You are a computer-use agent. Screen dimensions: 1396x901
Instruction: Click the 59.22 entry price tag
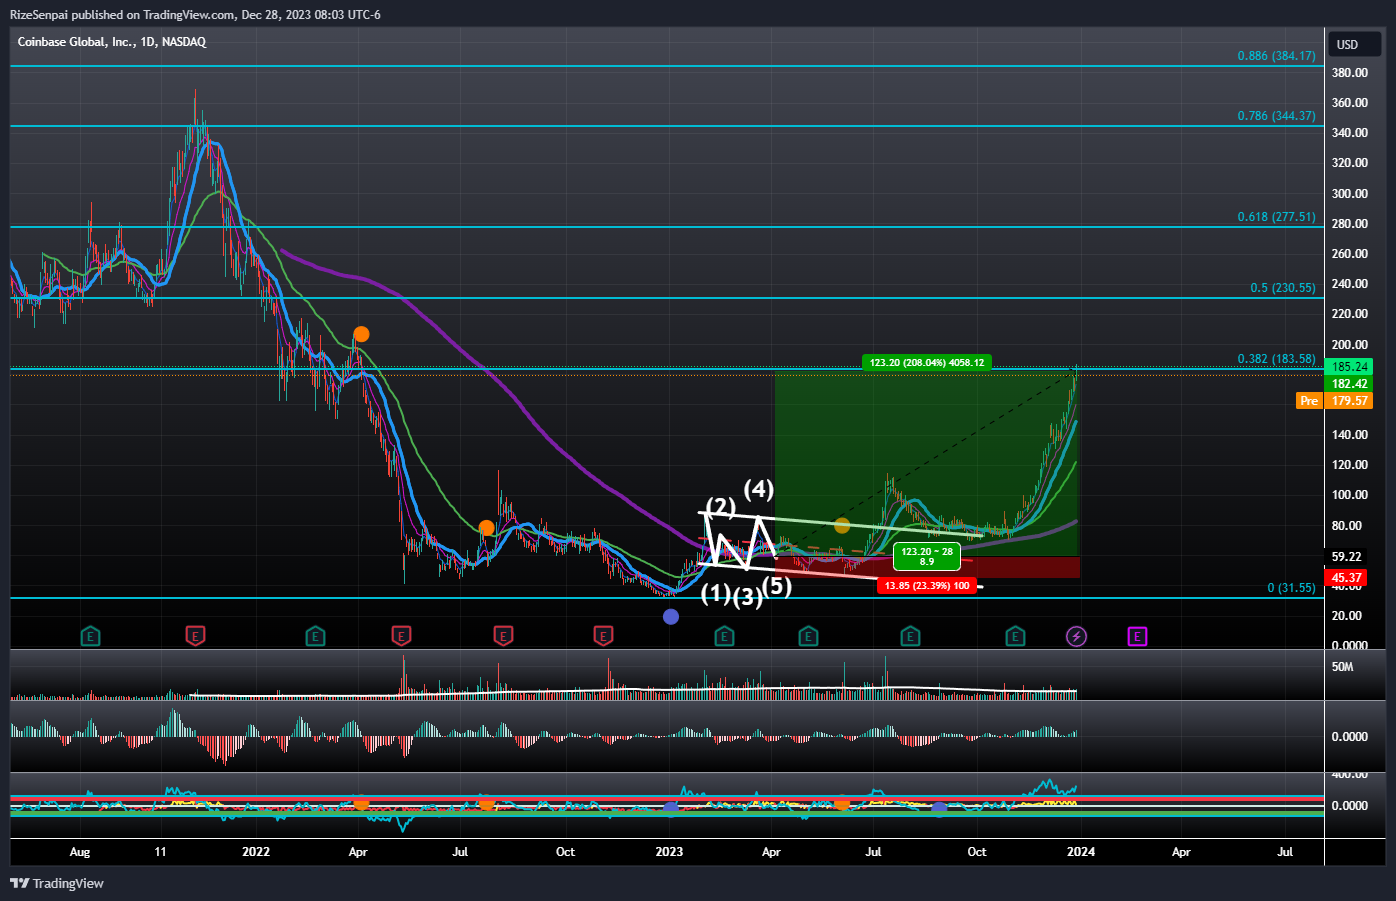pos(1348,556)
